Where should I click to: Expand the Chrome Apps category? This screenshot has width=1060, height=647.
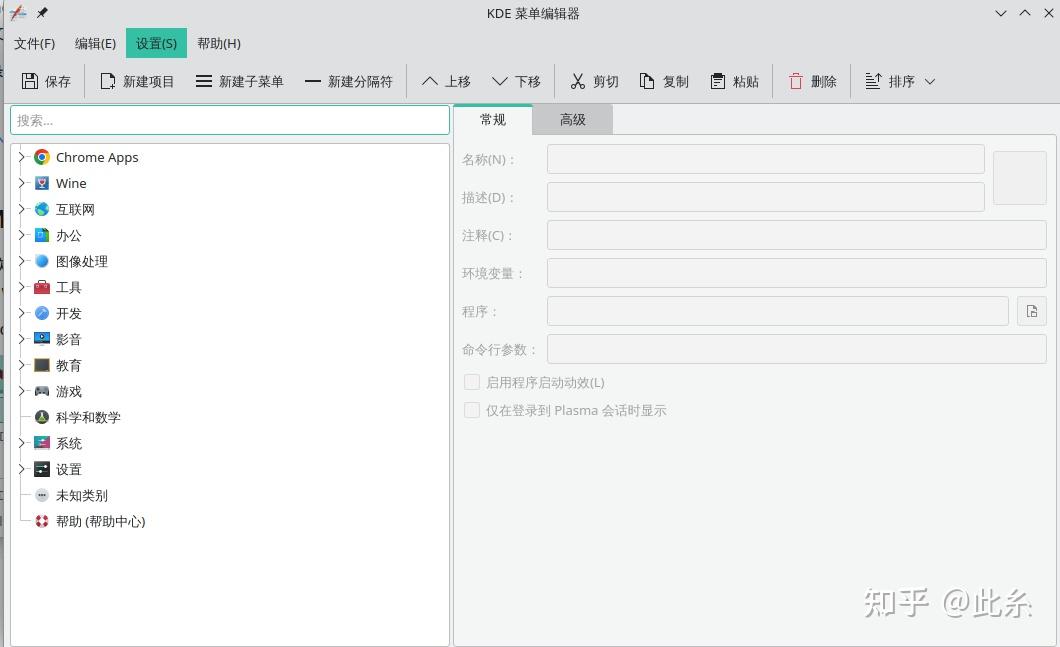[22, 157]
